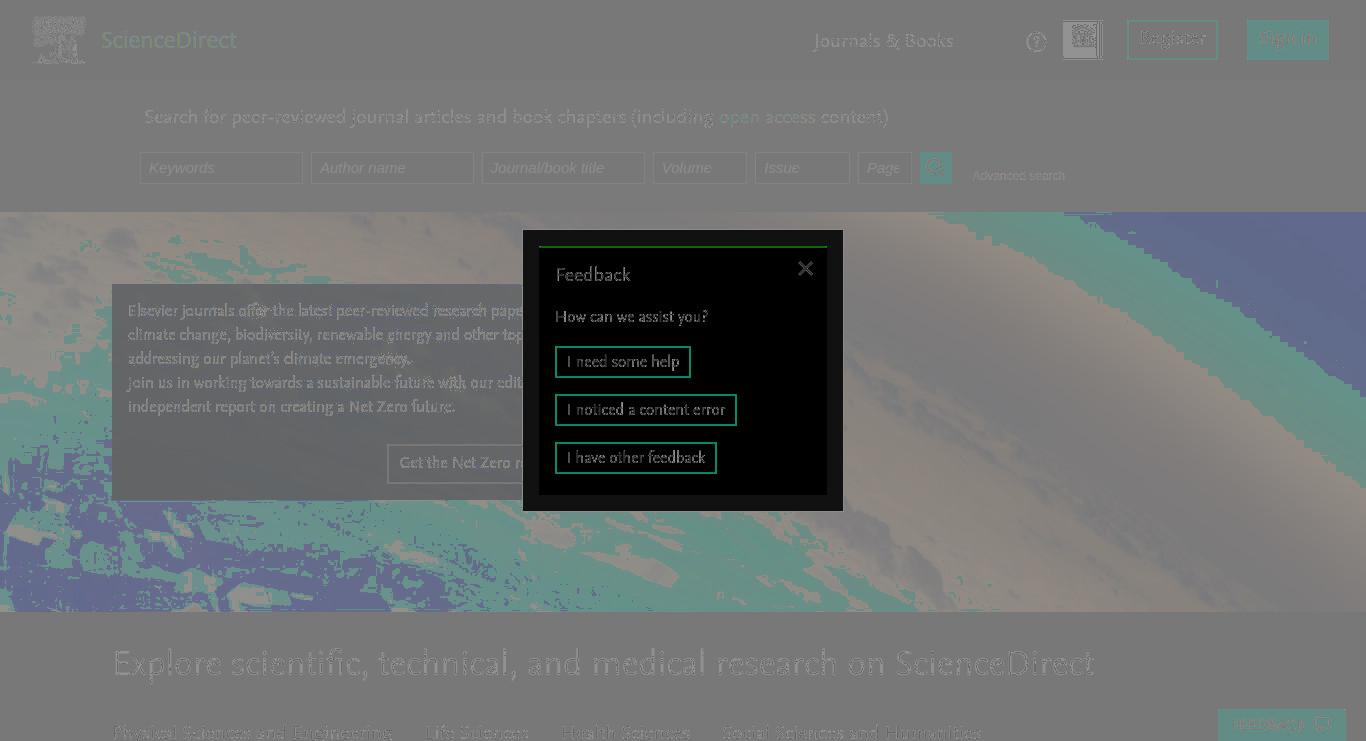1366x741 pixels.
Task: Focus the Keywords search field
Action: (221, 168)
